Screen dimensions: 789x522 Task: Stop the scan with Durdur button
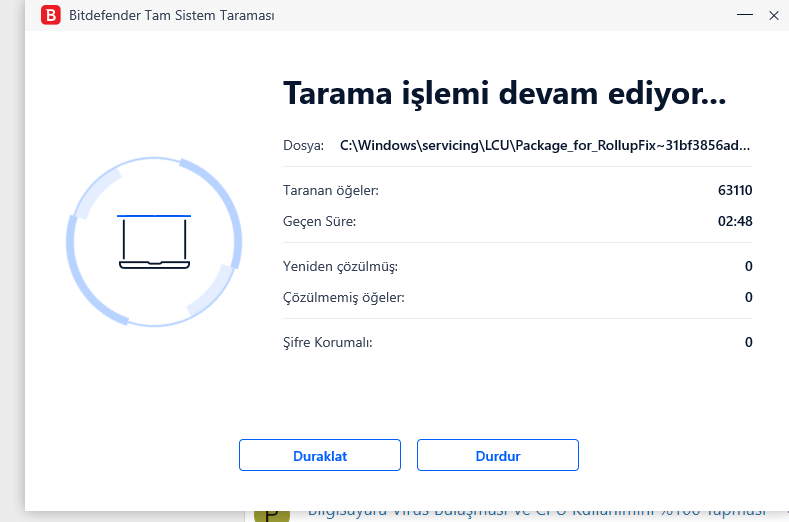click(498, 455)
